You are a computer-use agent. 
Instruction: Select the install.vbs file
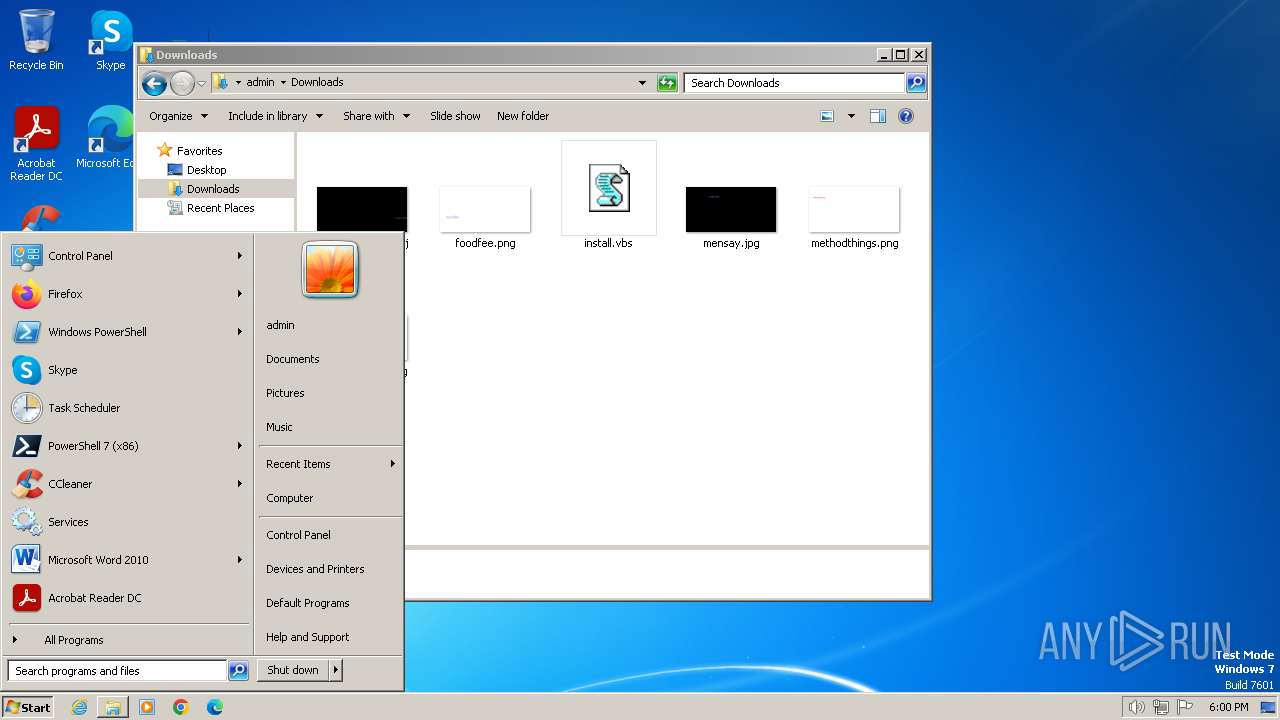[x=608, y=196]
